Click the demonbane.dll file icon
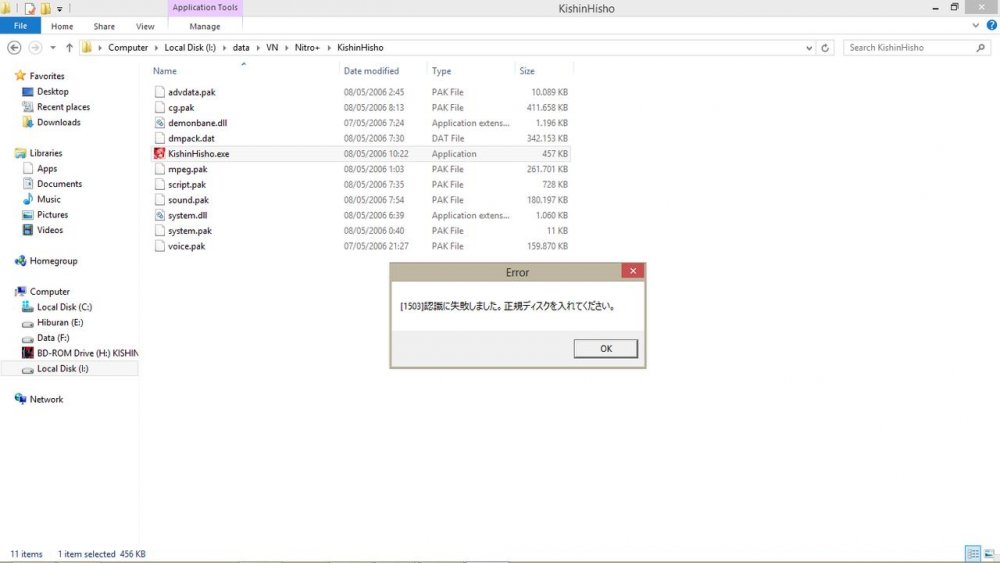1000x563 pixels. tap(159, 123)
